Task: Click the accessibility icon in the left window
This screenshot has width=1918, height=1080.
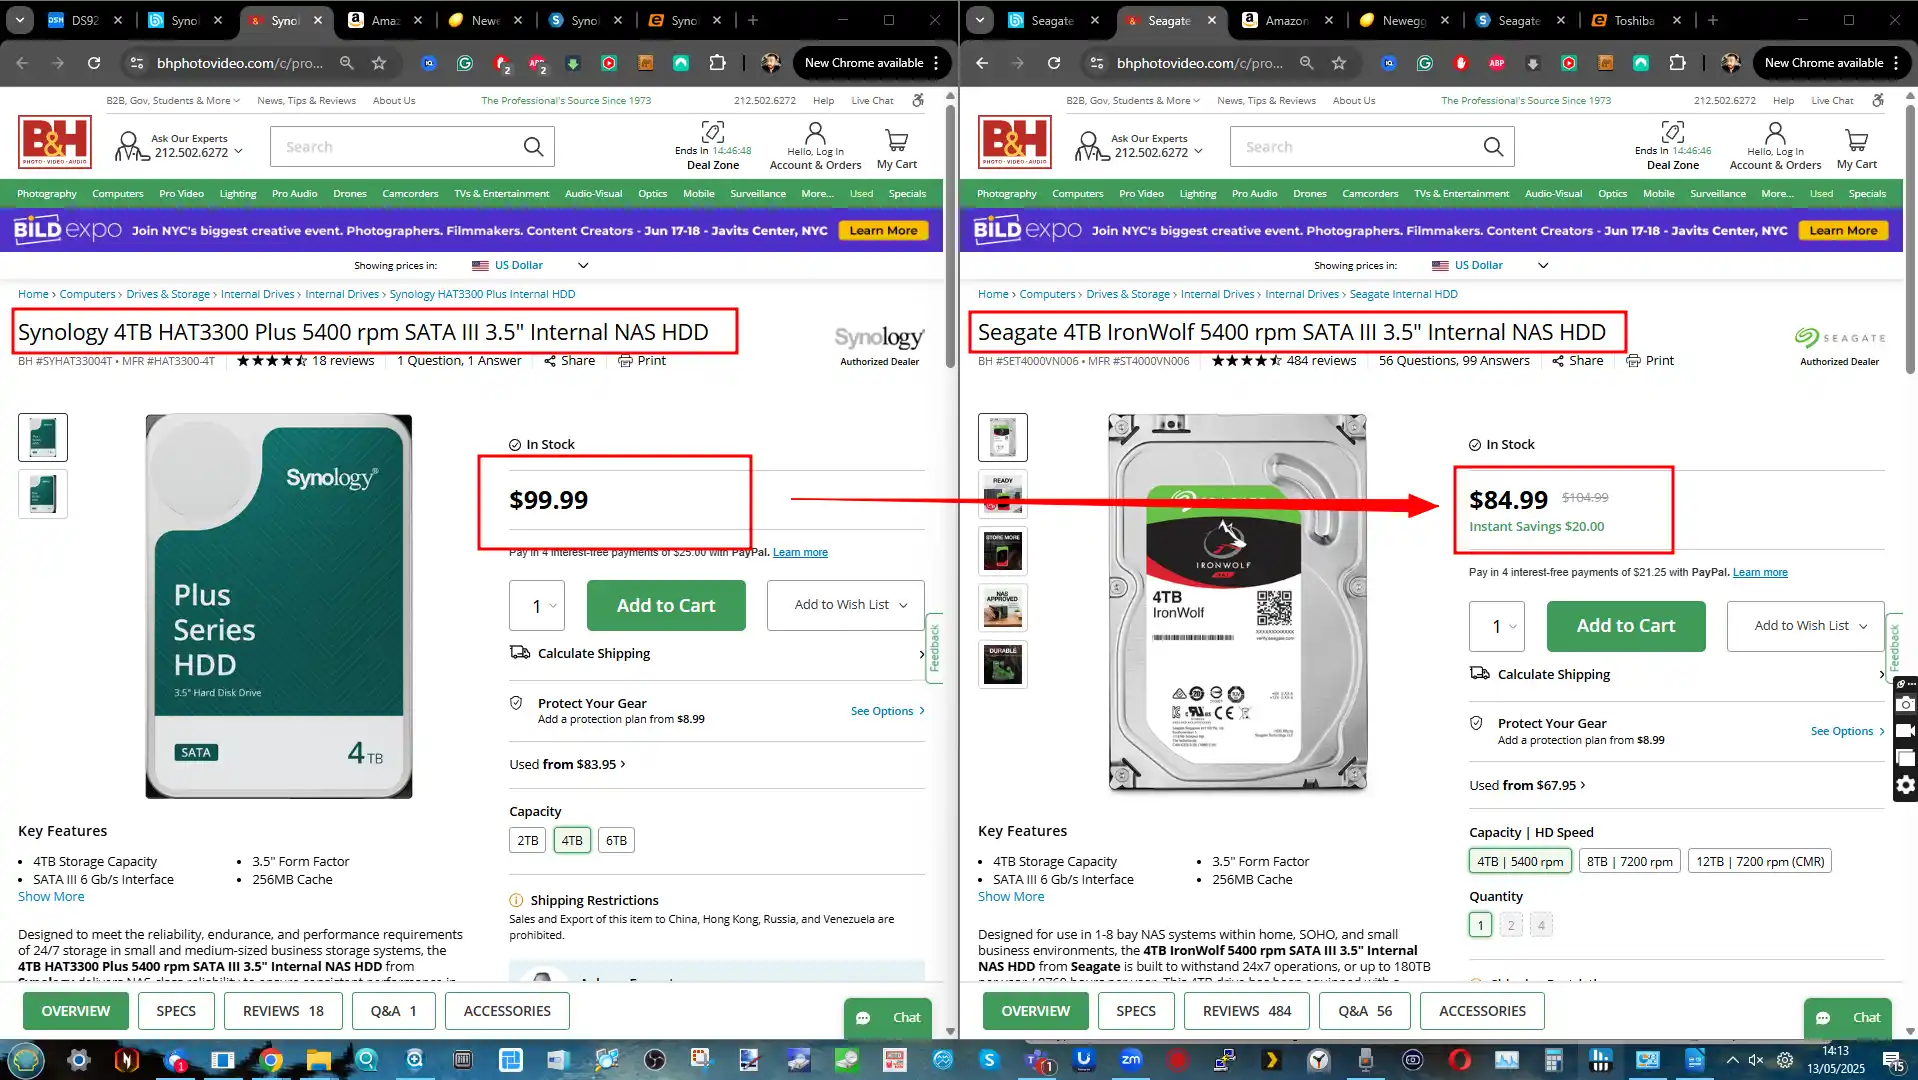Action: tap(918, 100)
